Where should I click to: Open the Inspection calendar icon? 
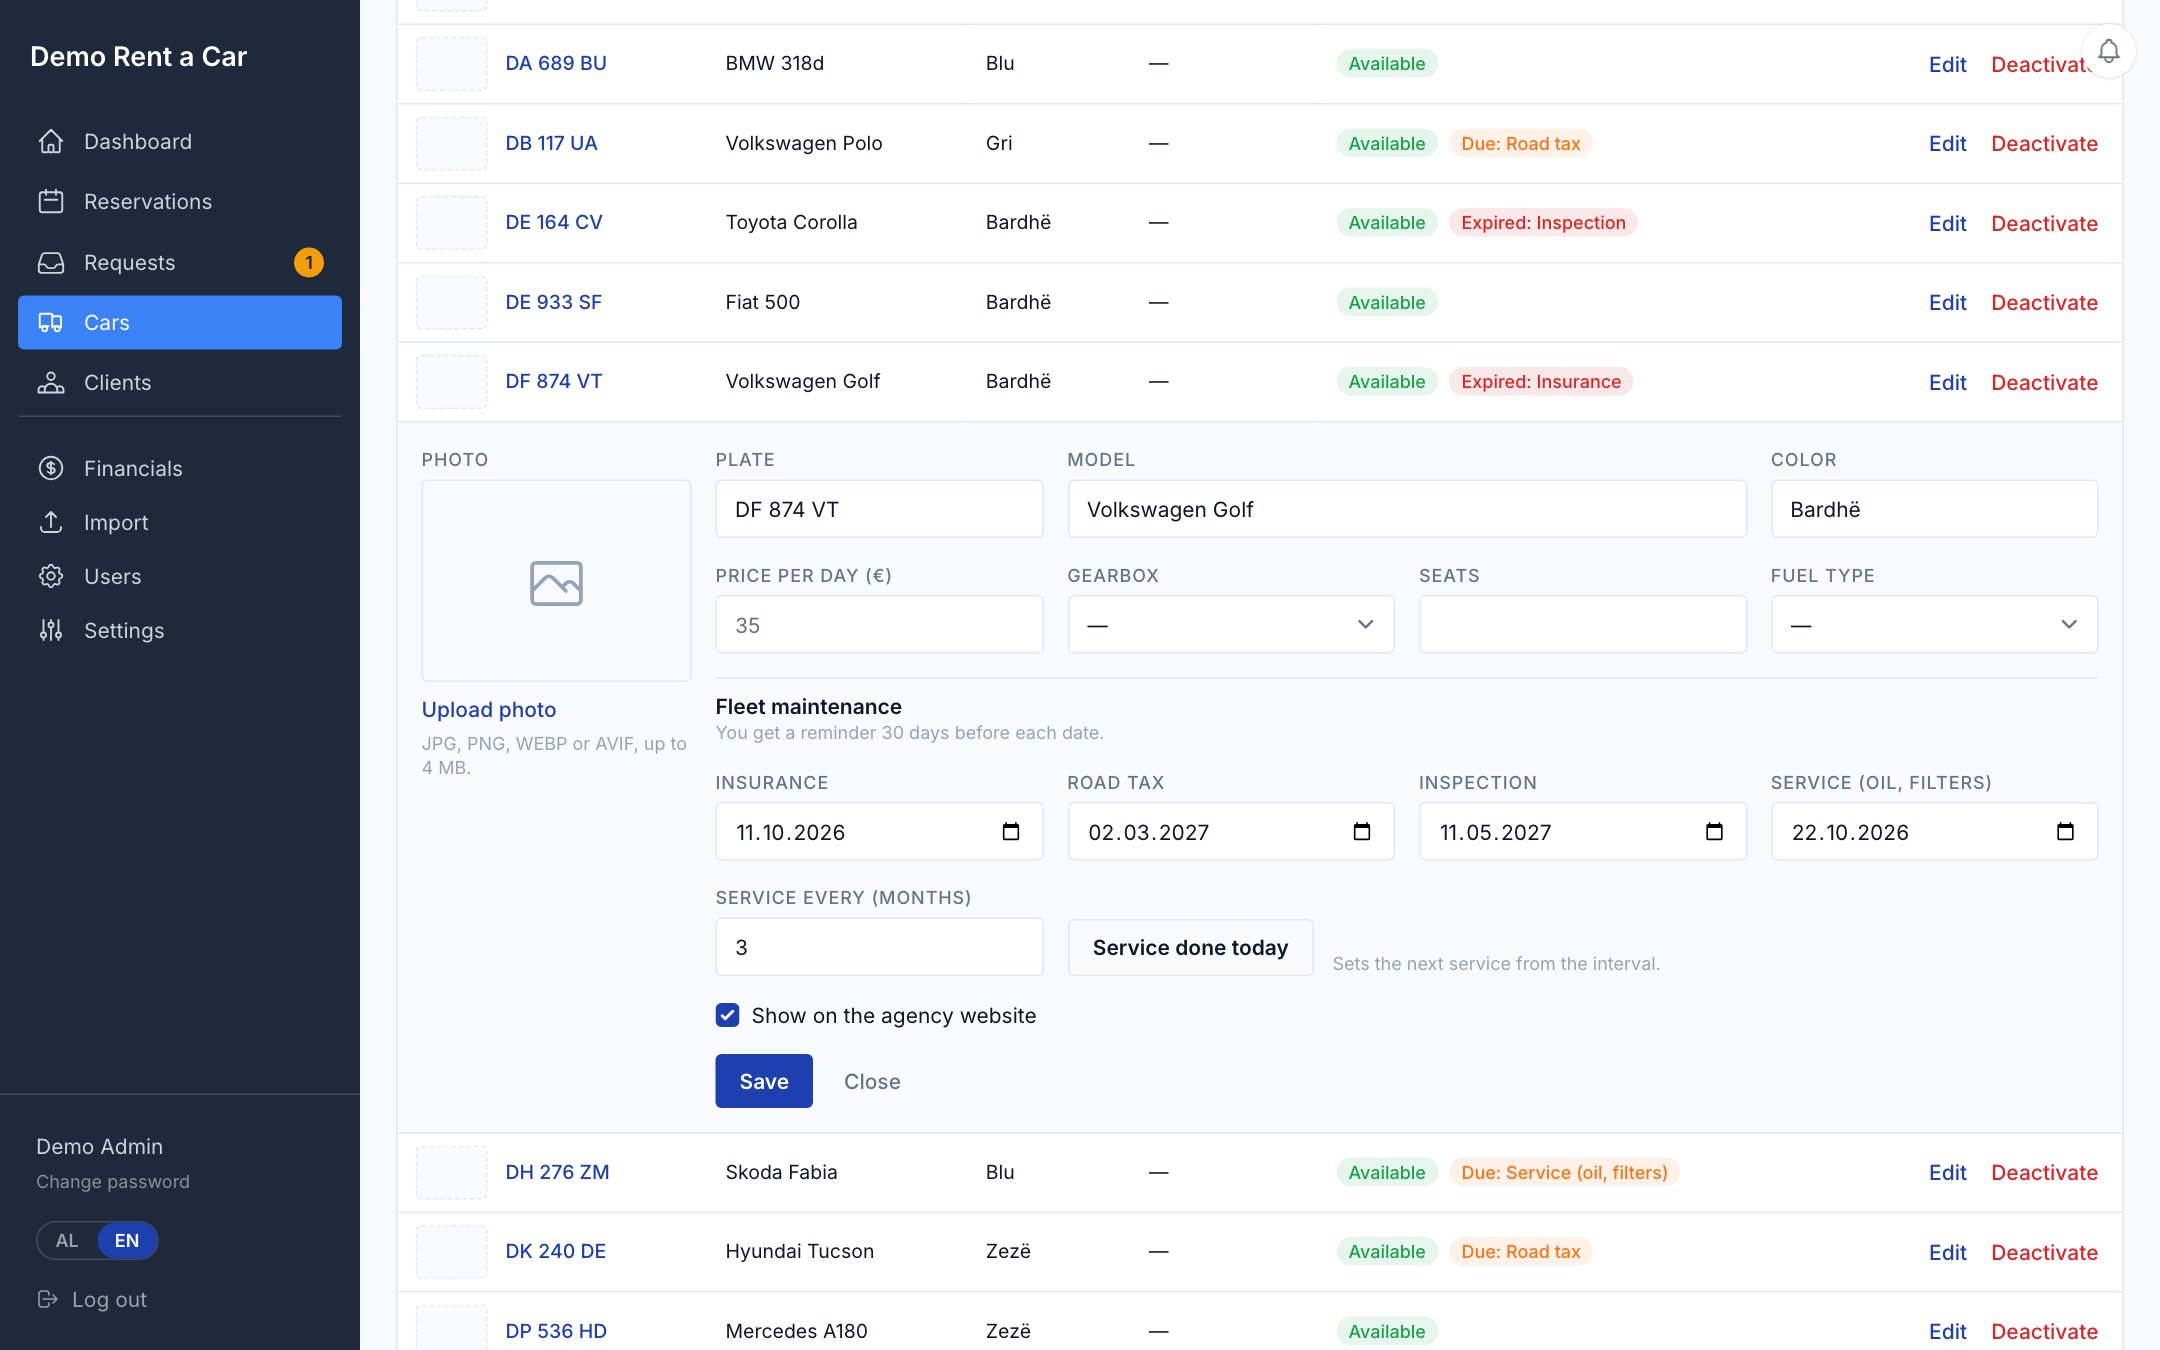tap(1714, 831)
